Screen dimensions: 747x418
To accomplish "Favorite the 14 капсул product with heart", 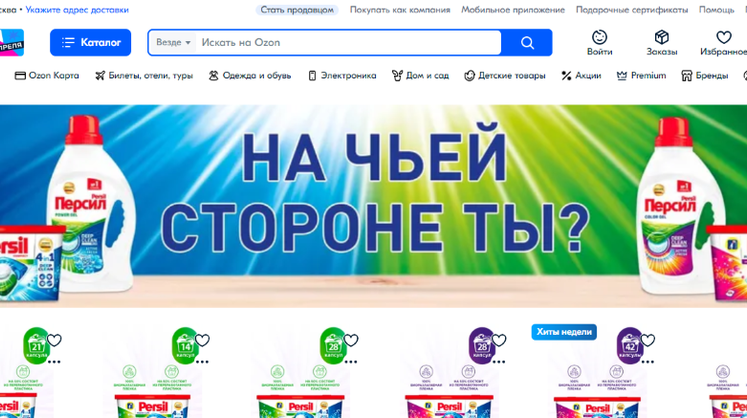I will 202,340.
